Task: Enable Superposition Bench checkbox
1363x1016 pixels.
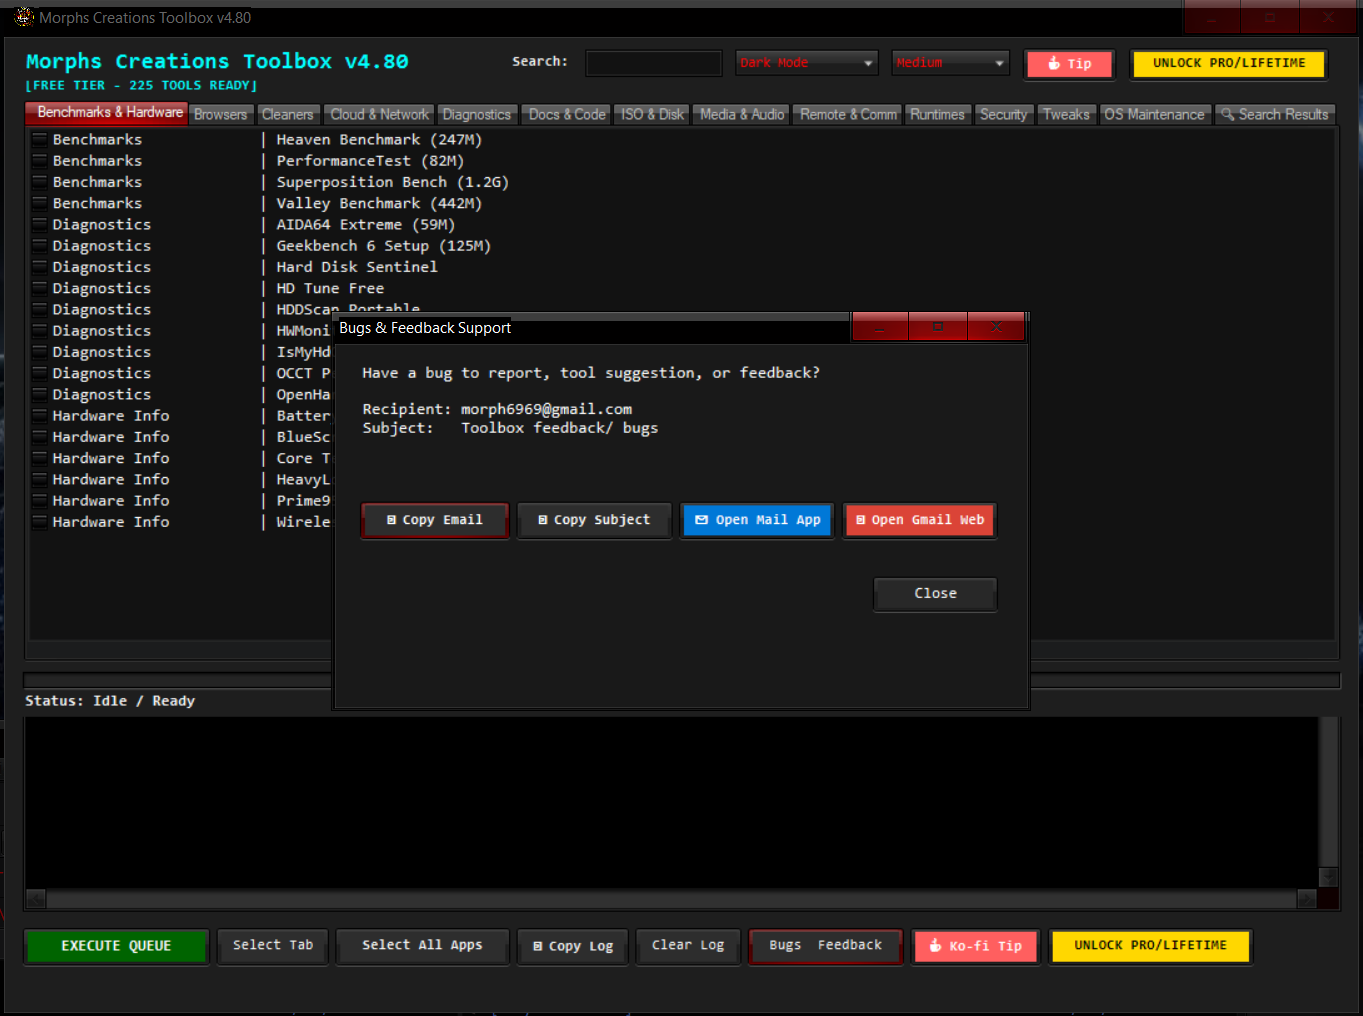Action: (40, 182)
